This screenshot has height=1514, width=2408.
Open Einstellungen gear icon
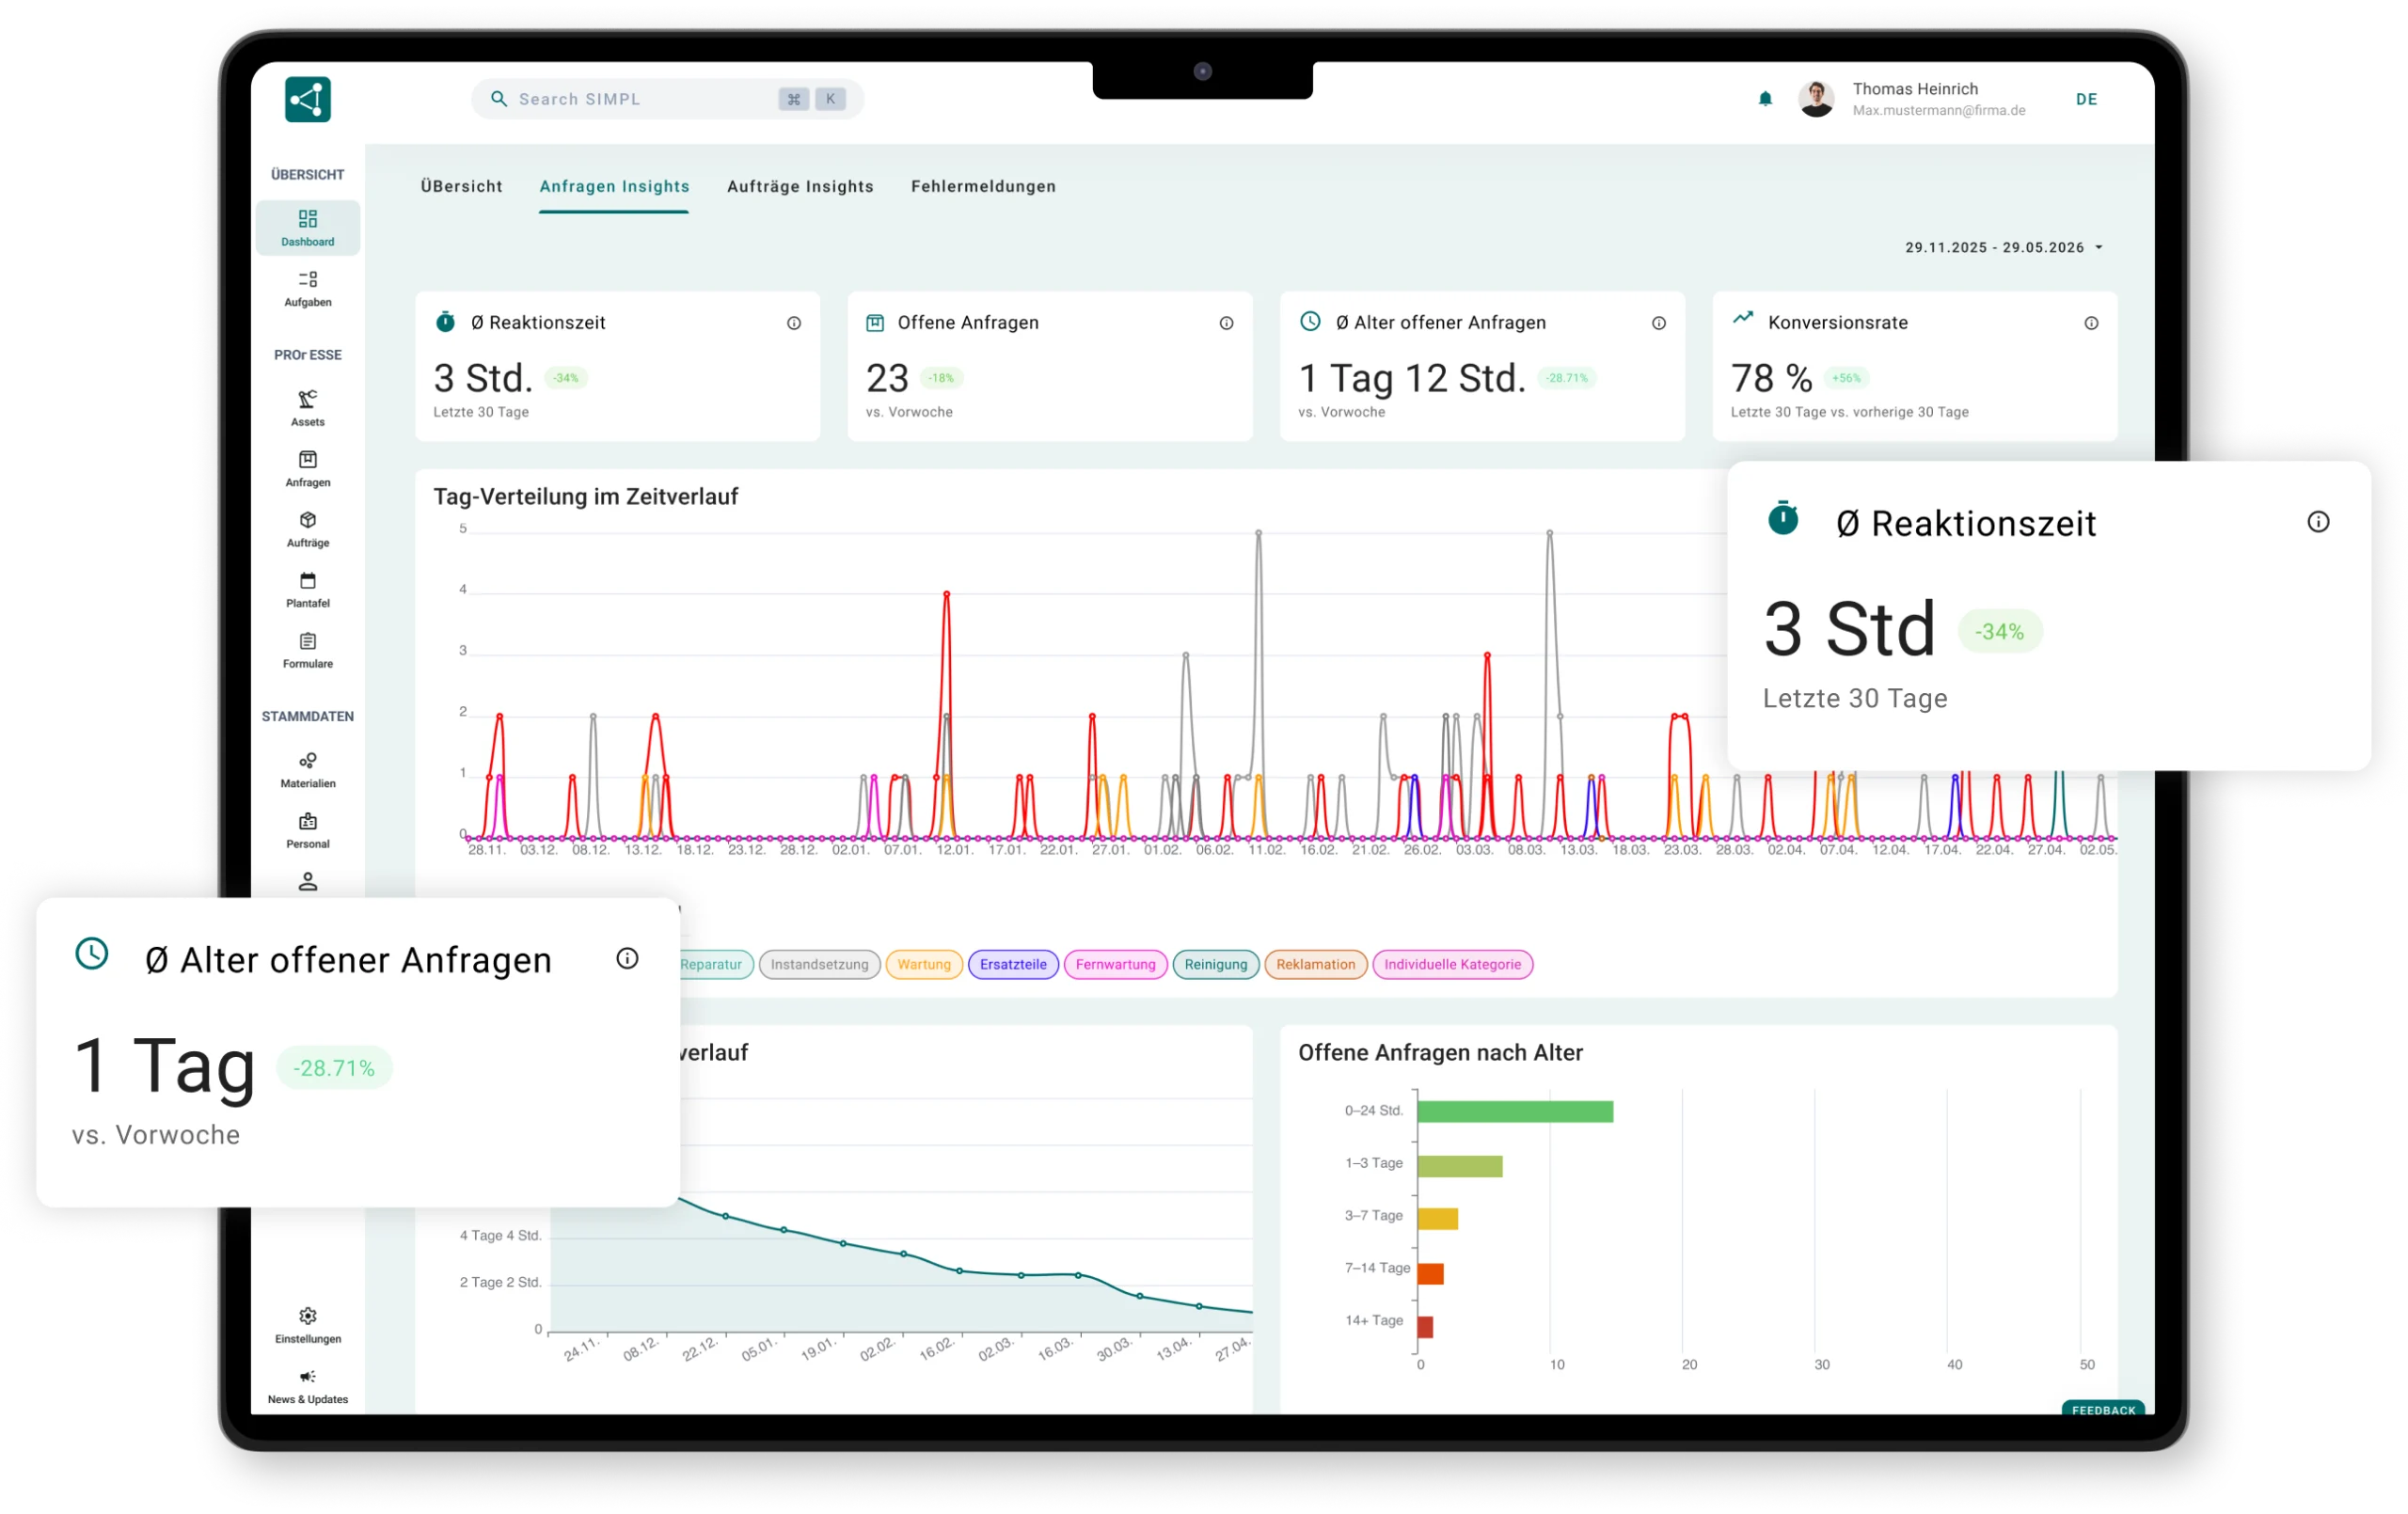point(307,1324)
